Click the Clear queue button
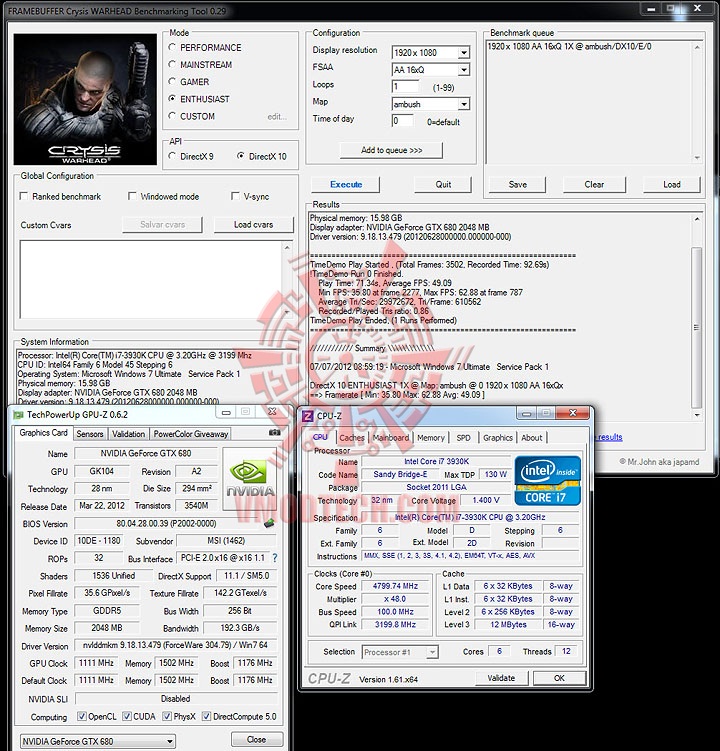The image size is (720, 751). [x=594, y=184]
